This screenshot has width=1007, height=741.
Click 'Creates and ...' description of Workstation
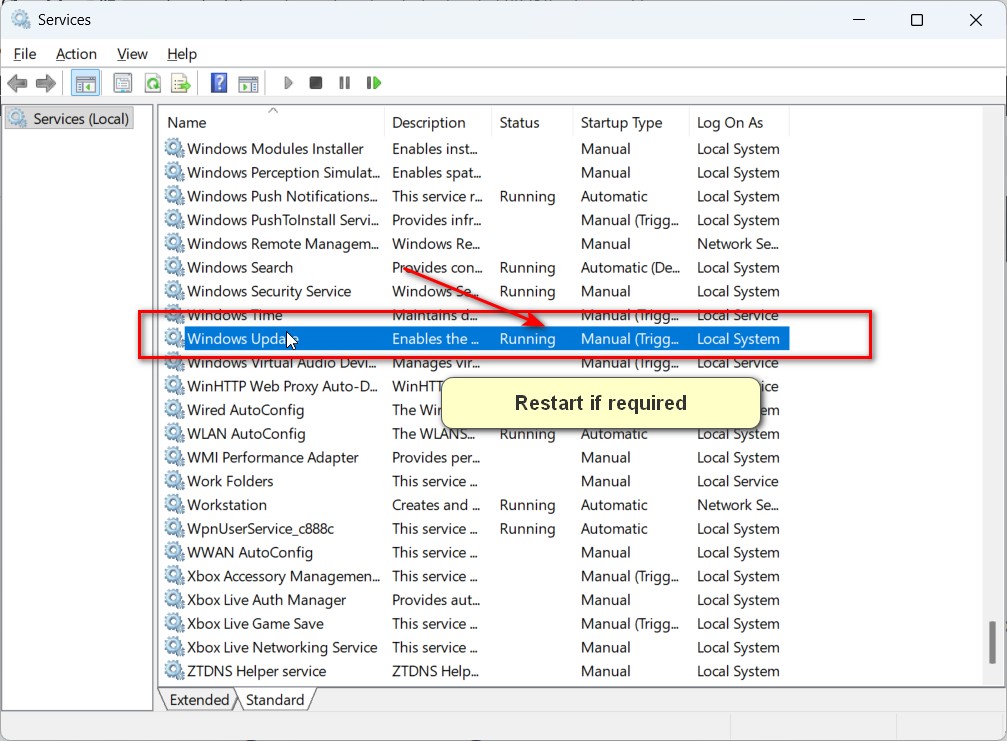tap(435, 505)
